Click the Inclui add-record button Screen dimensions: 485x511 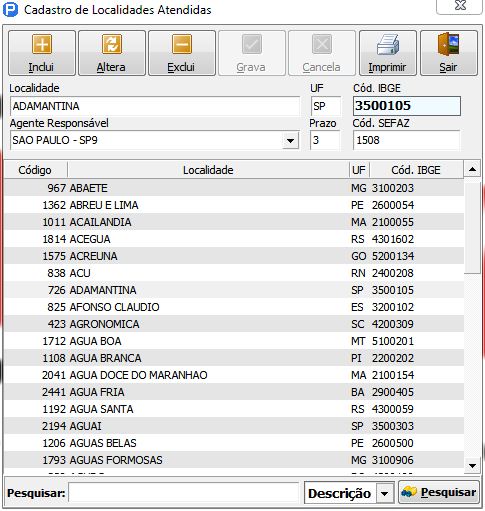click(42, 53)
